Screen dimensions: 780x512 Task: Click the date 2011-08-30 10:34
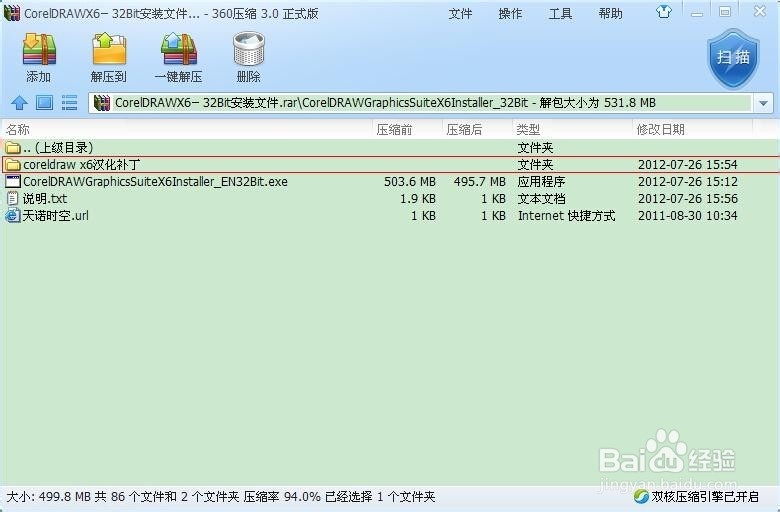point(687,215)
